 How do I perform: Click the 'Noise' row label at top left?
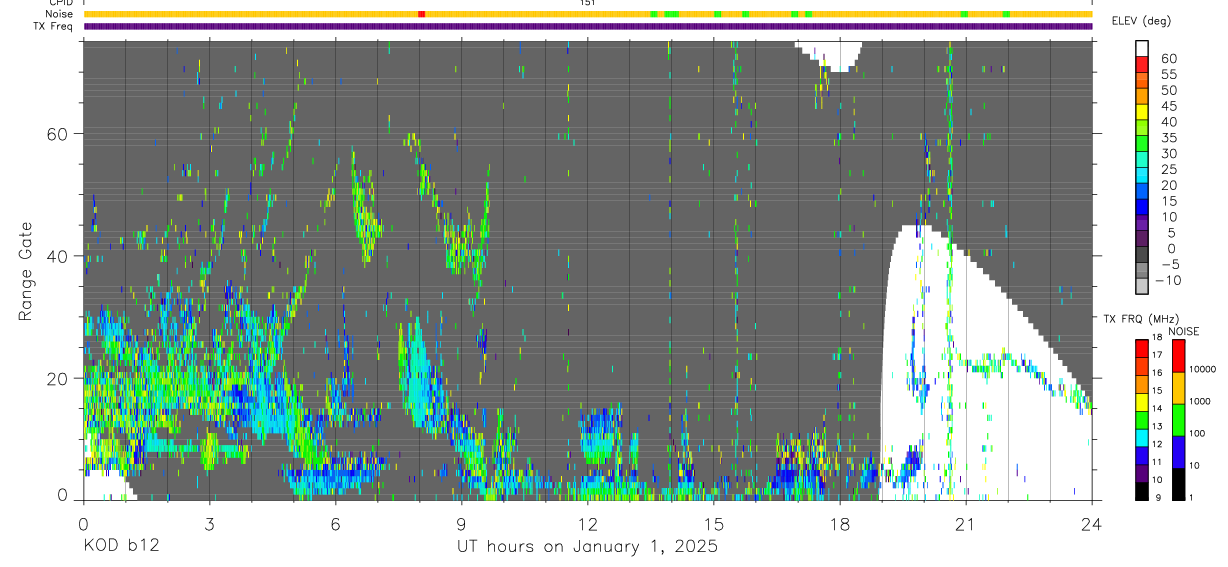coord(57,14)
